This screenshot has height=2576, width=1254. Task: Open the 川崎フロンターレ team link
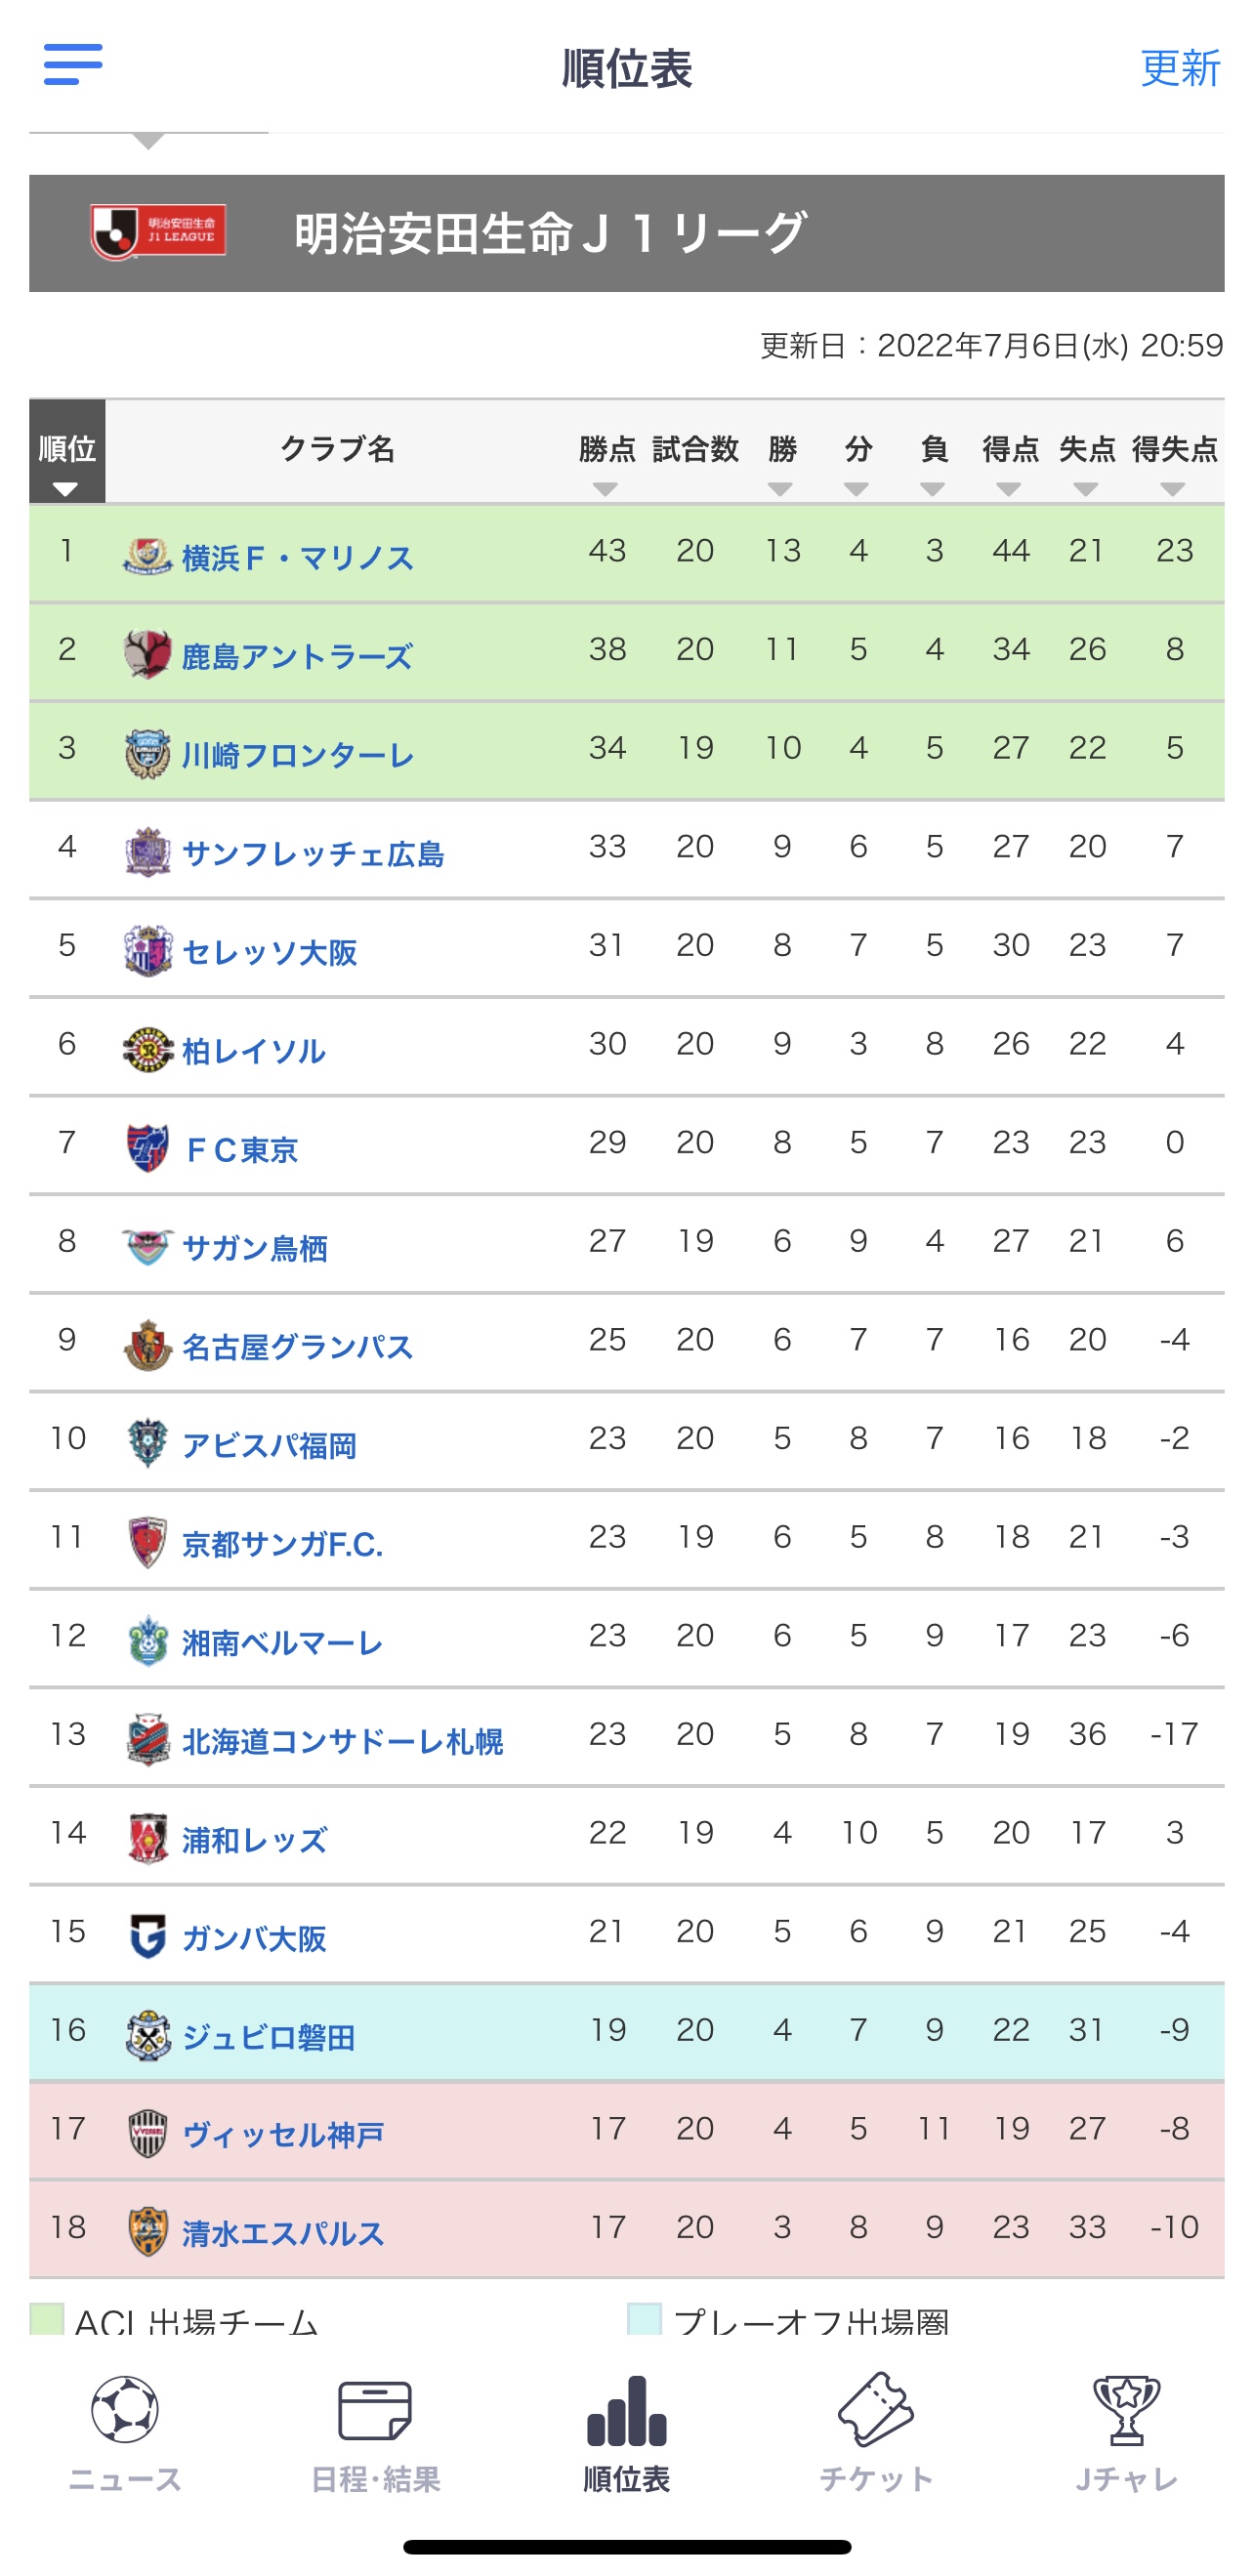pyautogui.click(x=298, y=755)
